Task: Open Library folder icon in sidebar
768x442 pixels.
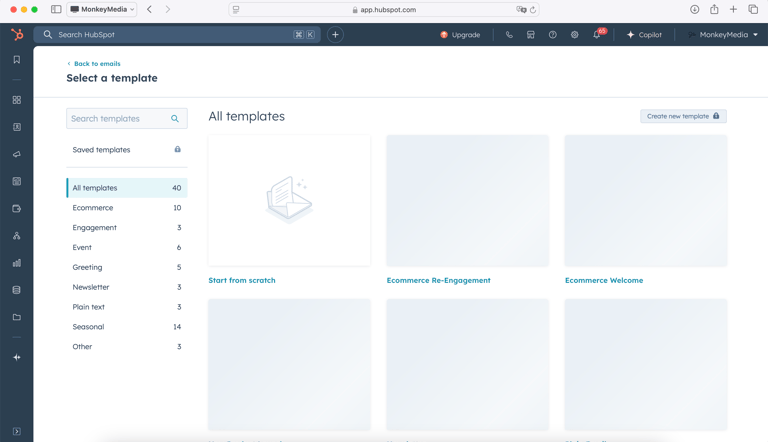Action: click(17, 317)
